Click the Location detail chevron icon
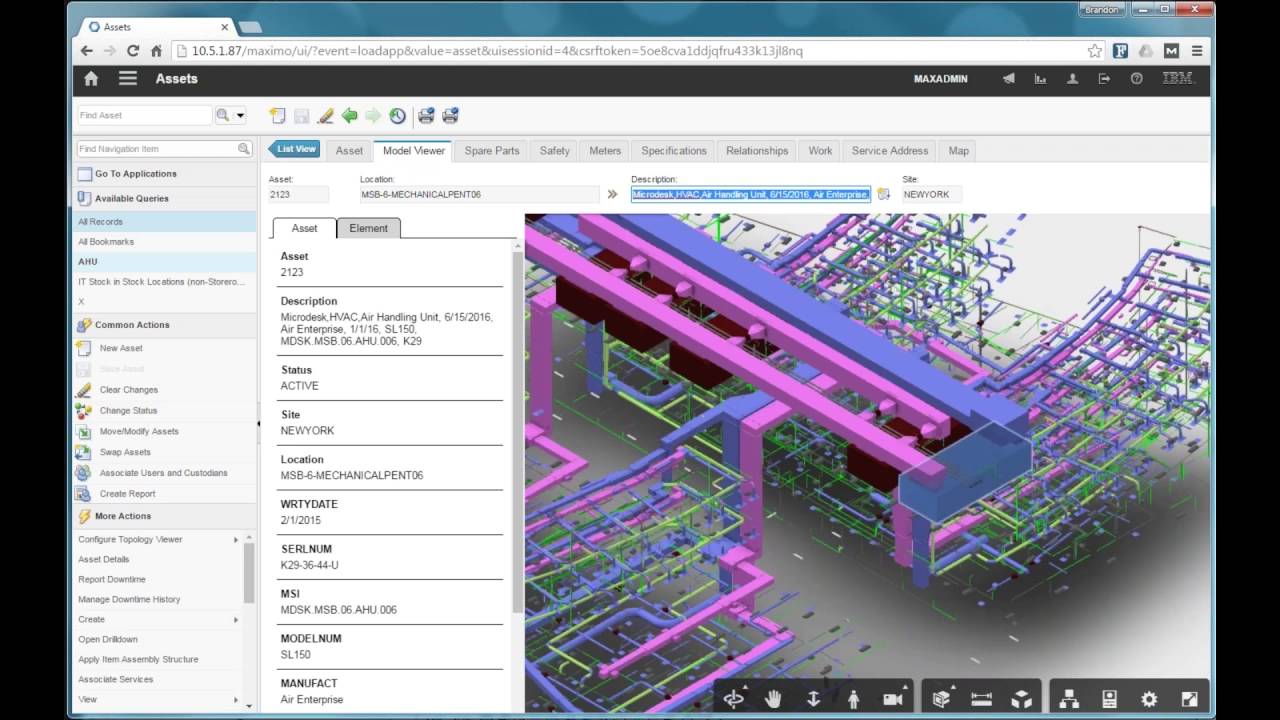The height and width of the screenshot is (720, 1280). coord(612,194)
